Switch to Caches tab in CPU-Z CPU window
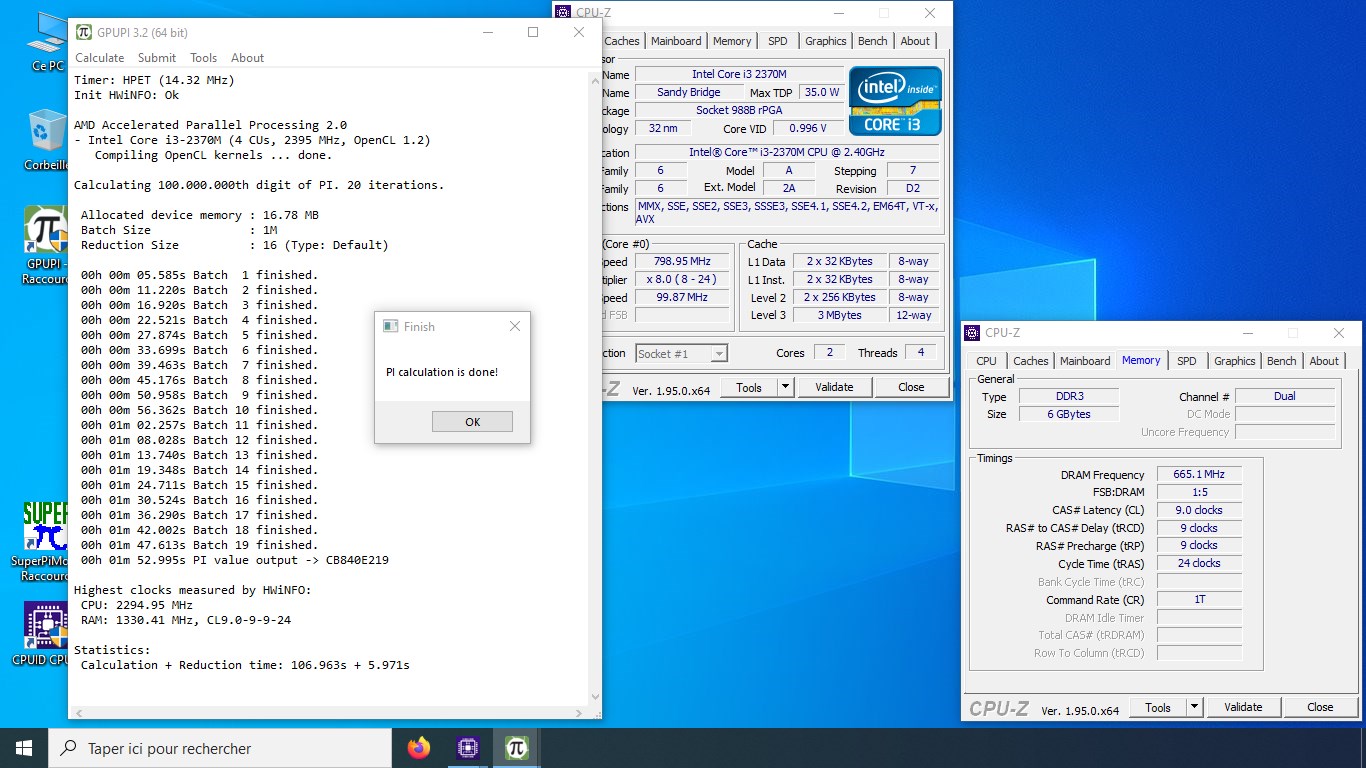This screenshot has width=1366, height=768. pyautogui.click(x=622, y=41)
